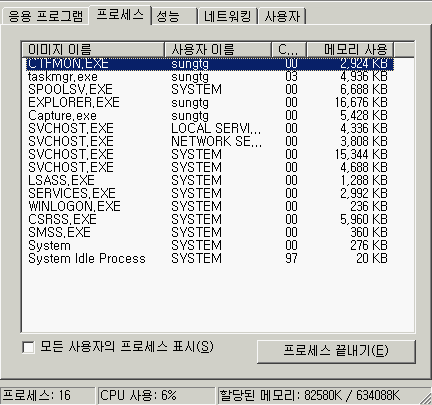Viewport: 432px width, 405px height.
Task: Select the SPOOLSV.EXE process row
Action: pyautogui.click(x=210, y=90)
